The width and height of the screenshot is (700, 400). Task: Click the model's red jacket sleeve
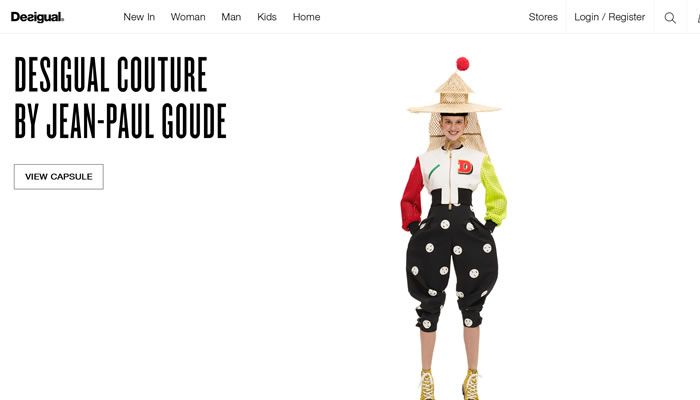(x=412, y=195)
